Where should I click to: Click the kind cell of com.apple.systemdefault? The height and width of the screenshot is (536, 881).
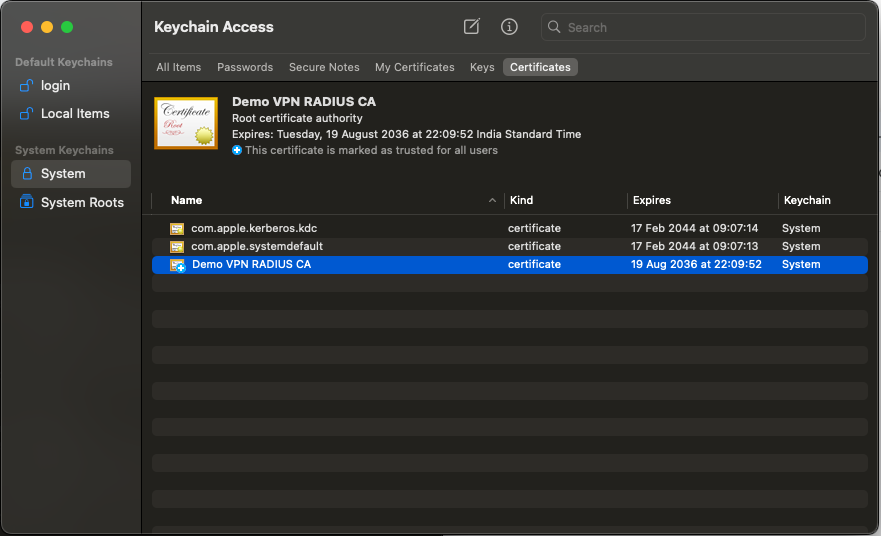pyautogui.click(x=534, y=246)
